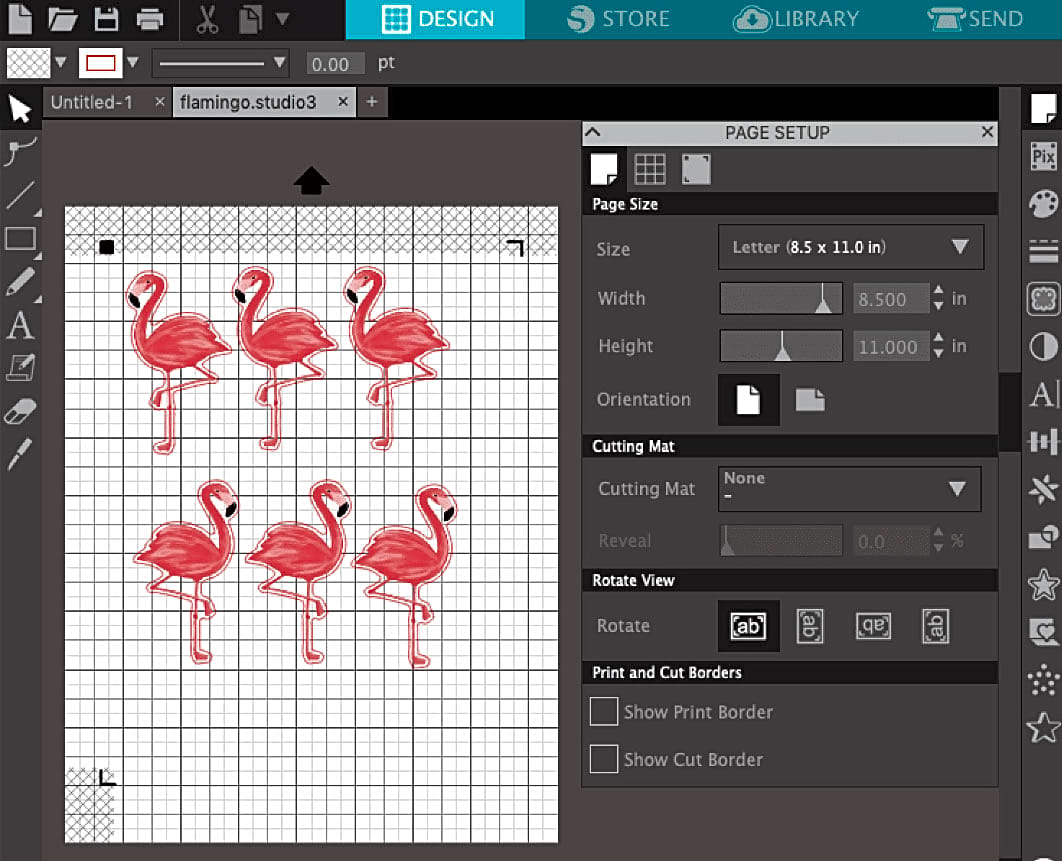Open the Transform align panel icon
1062x861 pixels.
point(1043,442)
